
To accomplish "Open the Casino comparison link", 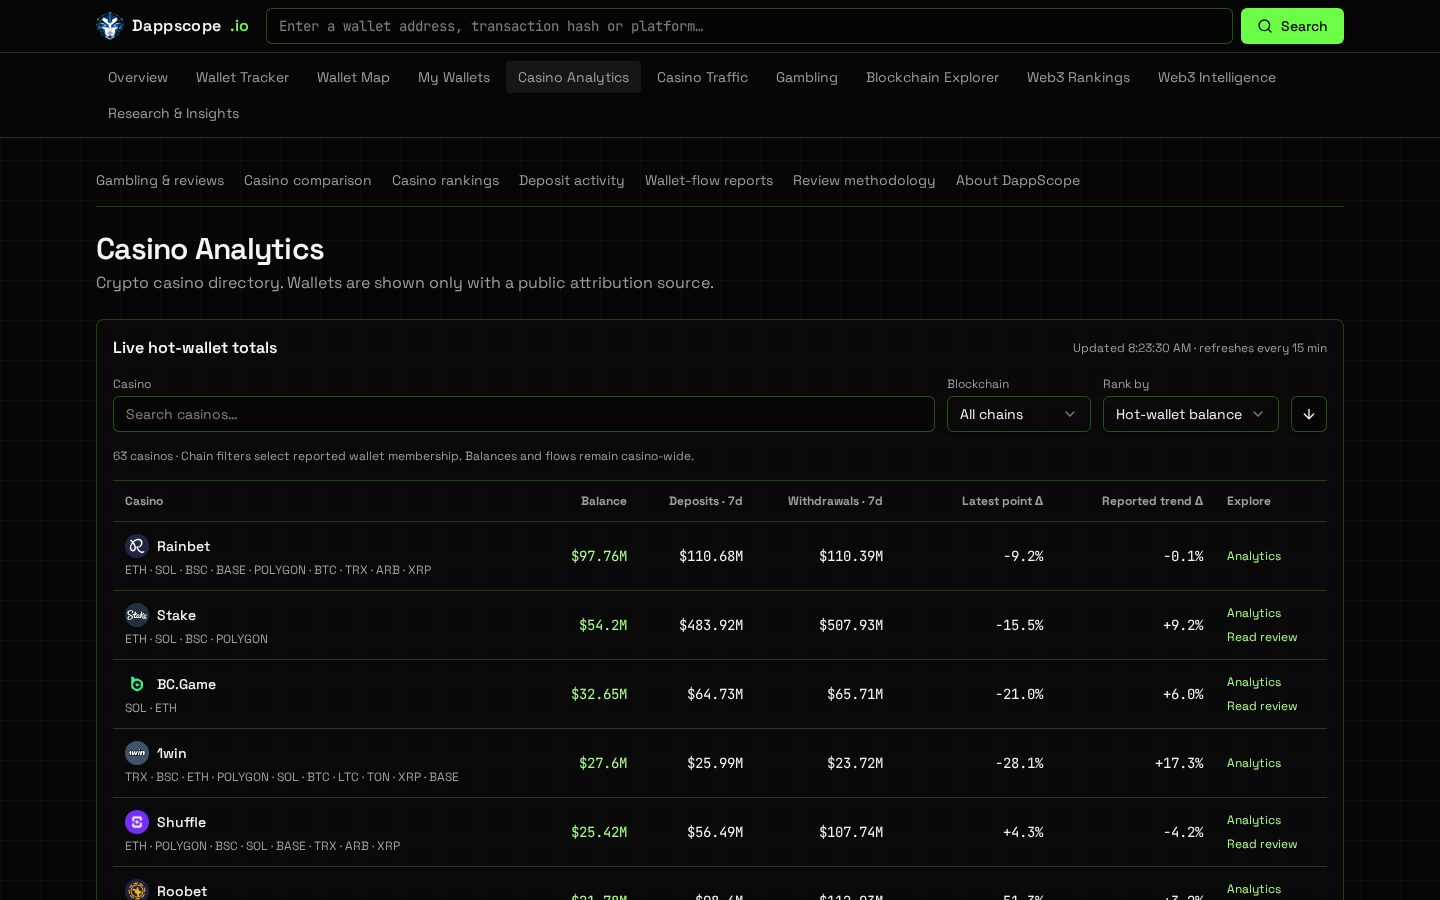I will click(x=308, y=180).
